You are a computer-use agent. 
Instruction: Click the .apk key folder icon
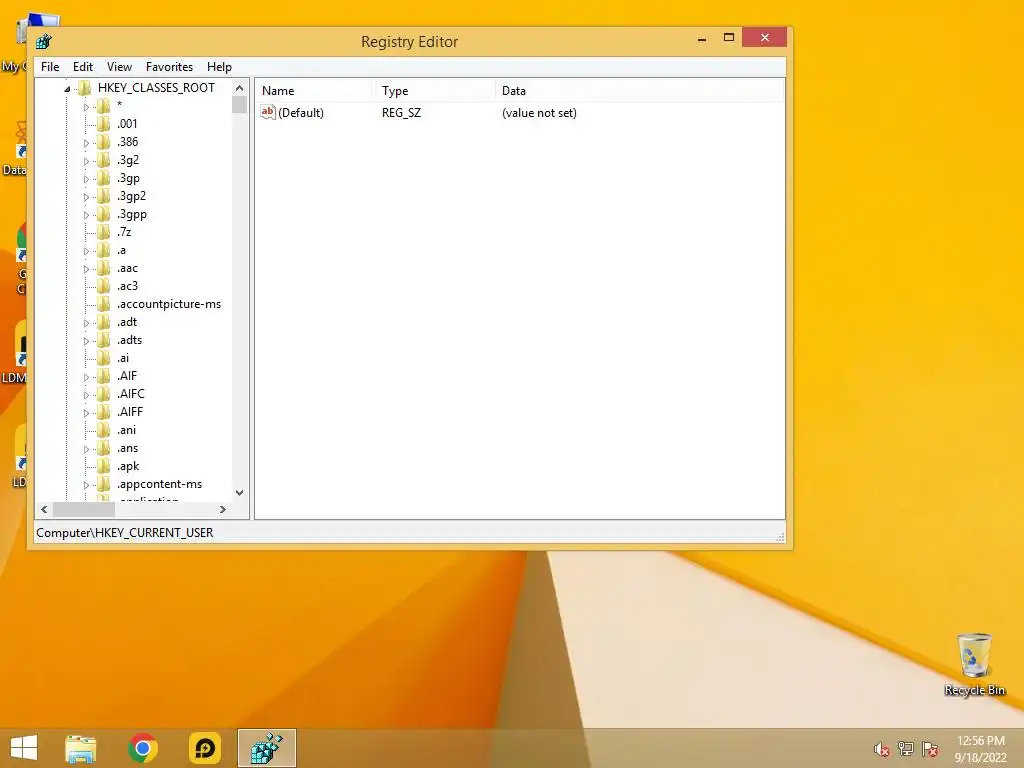click(103, 466)
